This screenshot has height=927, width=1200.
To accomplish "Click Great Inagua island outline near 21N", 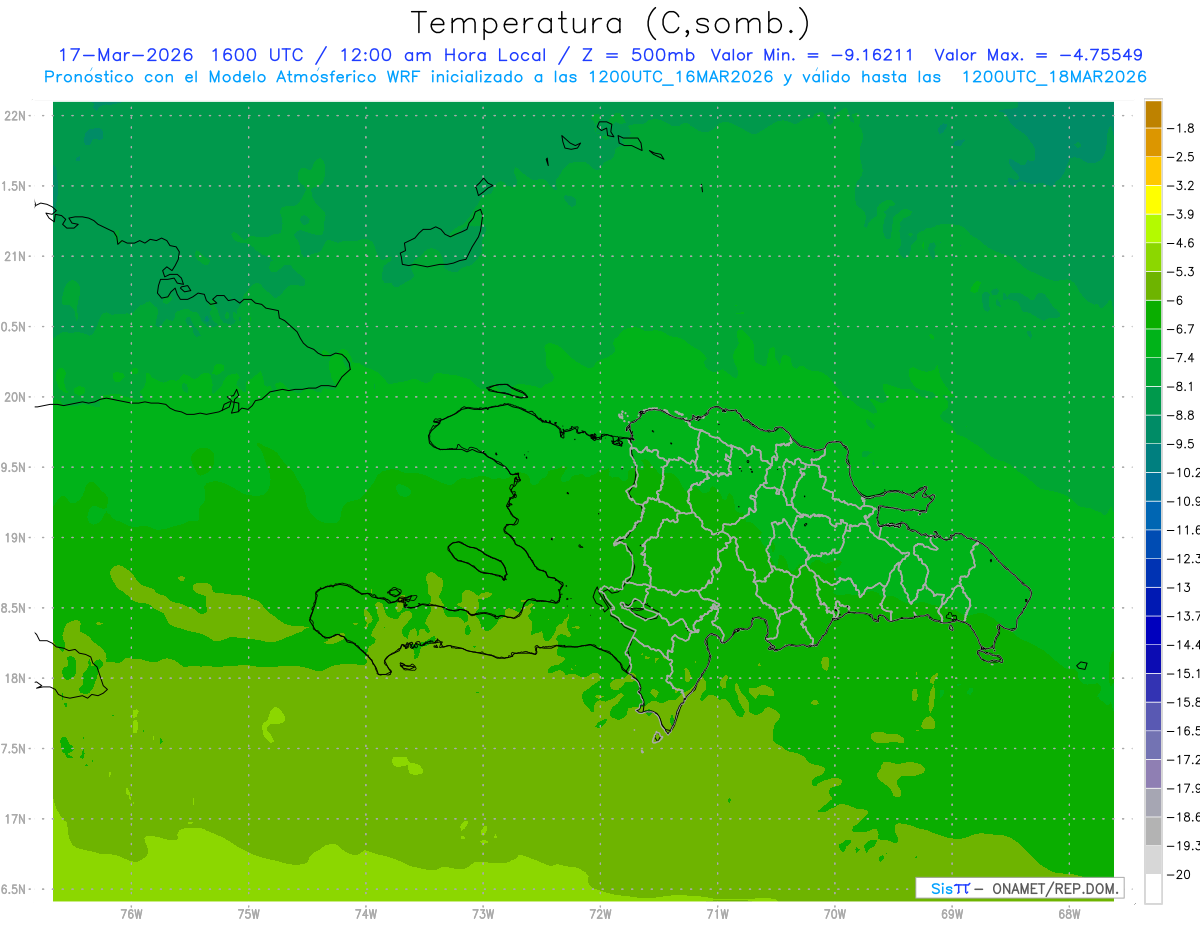I will 441,239.
